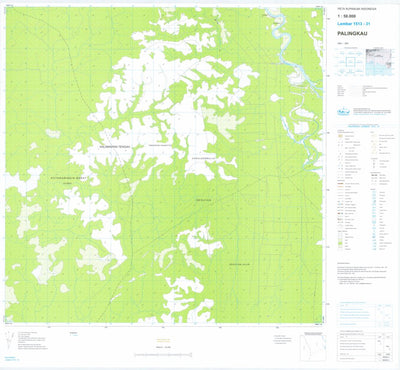Click the blue publisher logo
The width and height of the screenshot is (400, 370).
point(343,112)
